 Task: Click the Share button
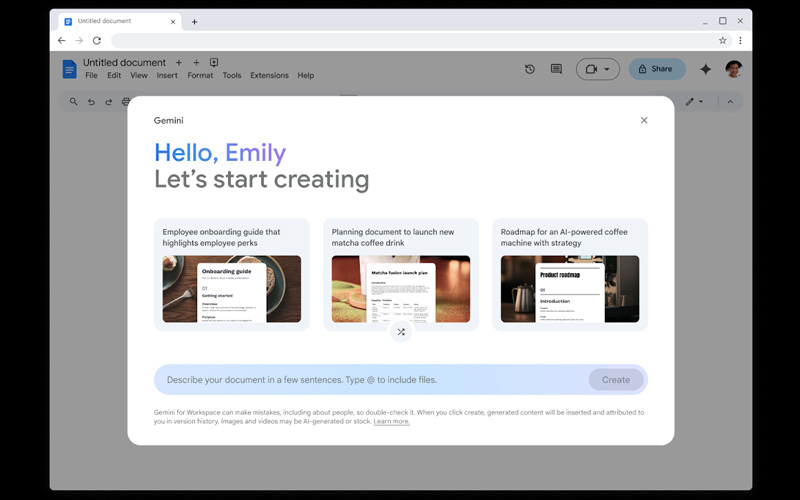[x=657, y=69]
